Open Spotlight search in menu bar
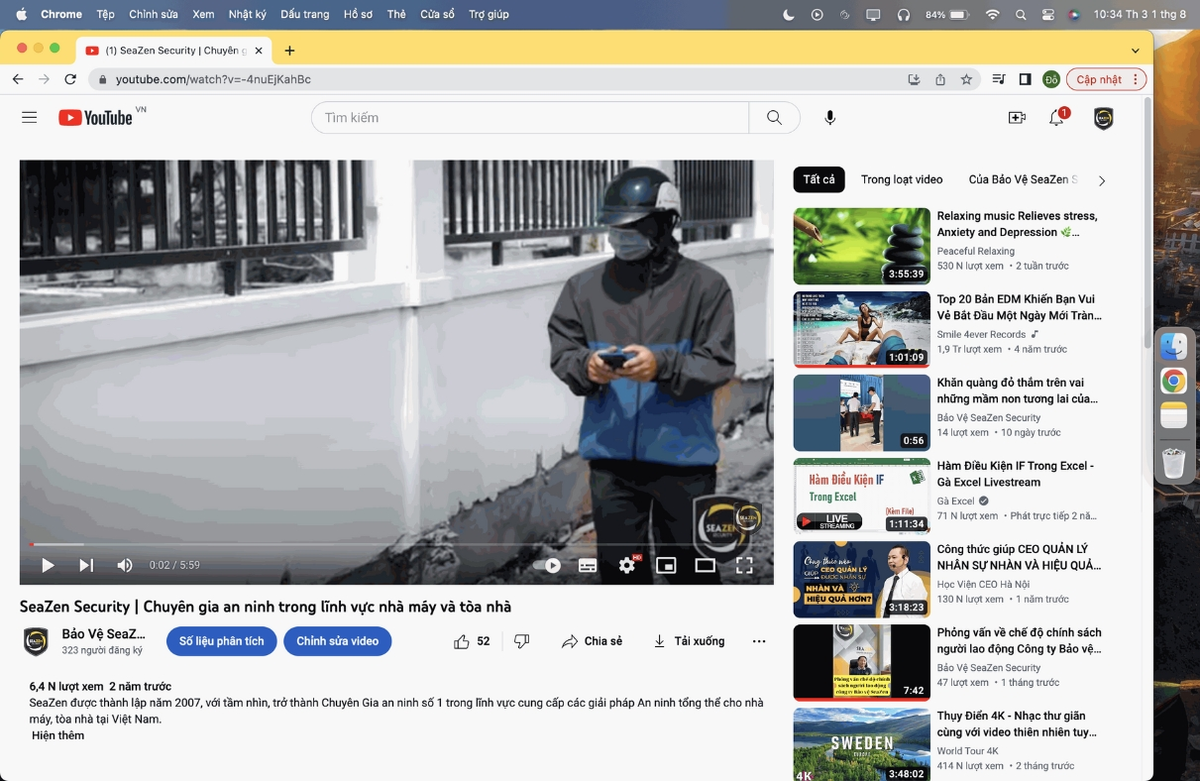Viewport: 1200px width, 781px height. [1020, 14]
